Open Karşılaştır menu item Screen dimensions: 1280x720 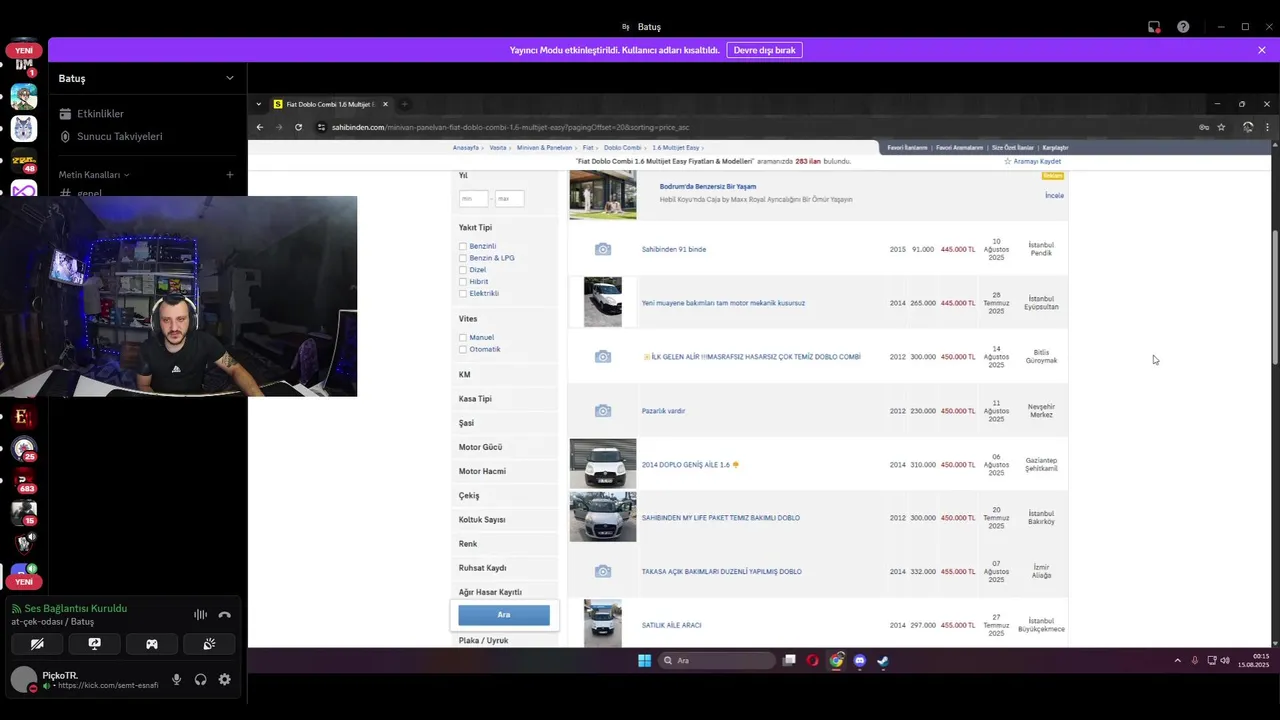click(1055, 148)
